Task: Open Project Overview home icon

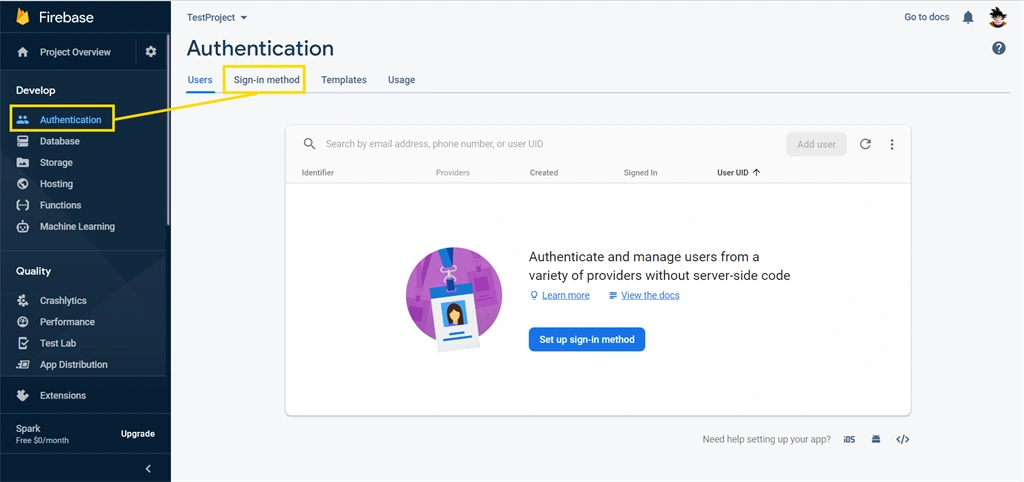Action: coord(23,52)
